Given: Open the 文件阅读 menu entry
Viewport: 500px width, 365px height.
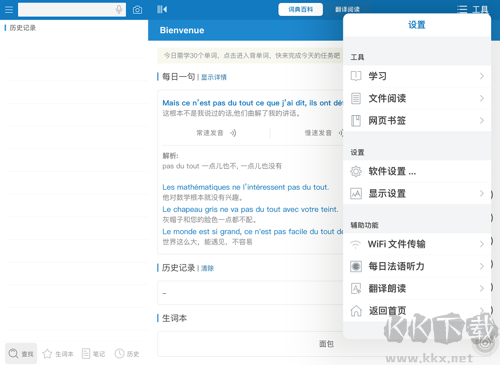Looking at the screenshot, I should (x=417, y=98).
